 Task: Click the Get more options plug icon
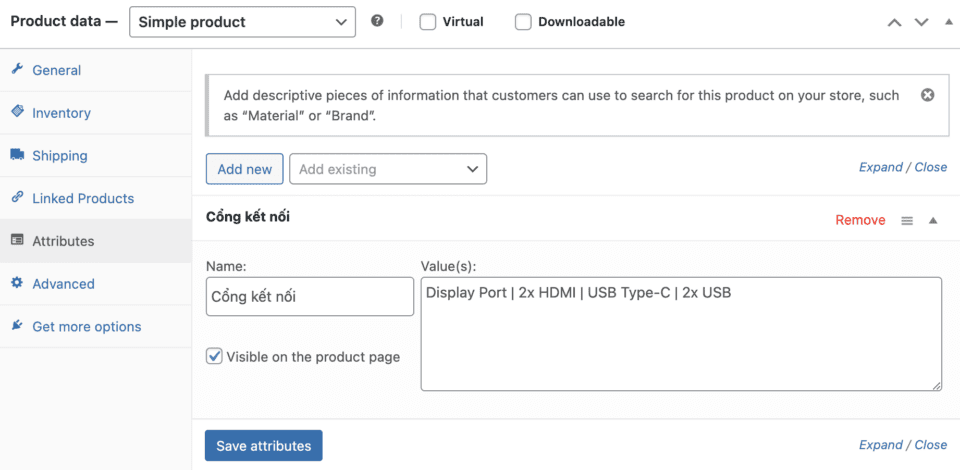coord(17,326)
